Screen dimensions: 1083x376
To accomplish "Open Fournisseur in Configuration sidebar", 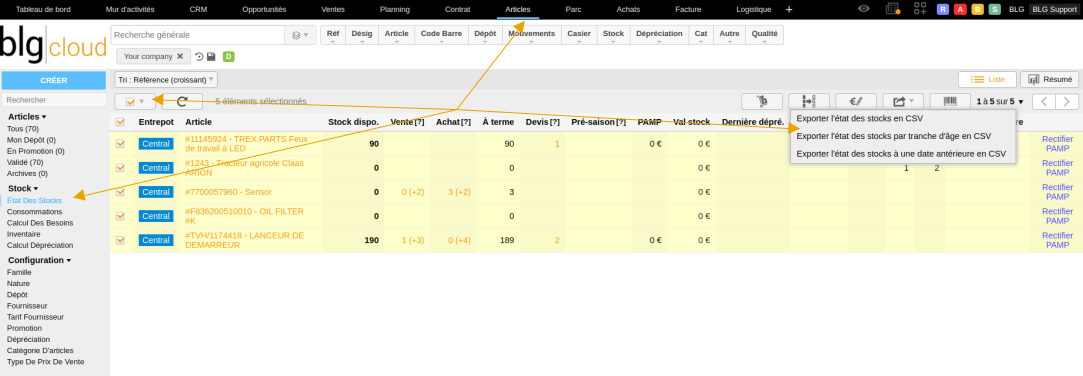I will click(27, 306).
